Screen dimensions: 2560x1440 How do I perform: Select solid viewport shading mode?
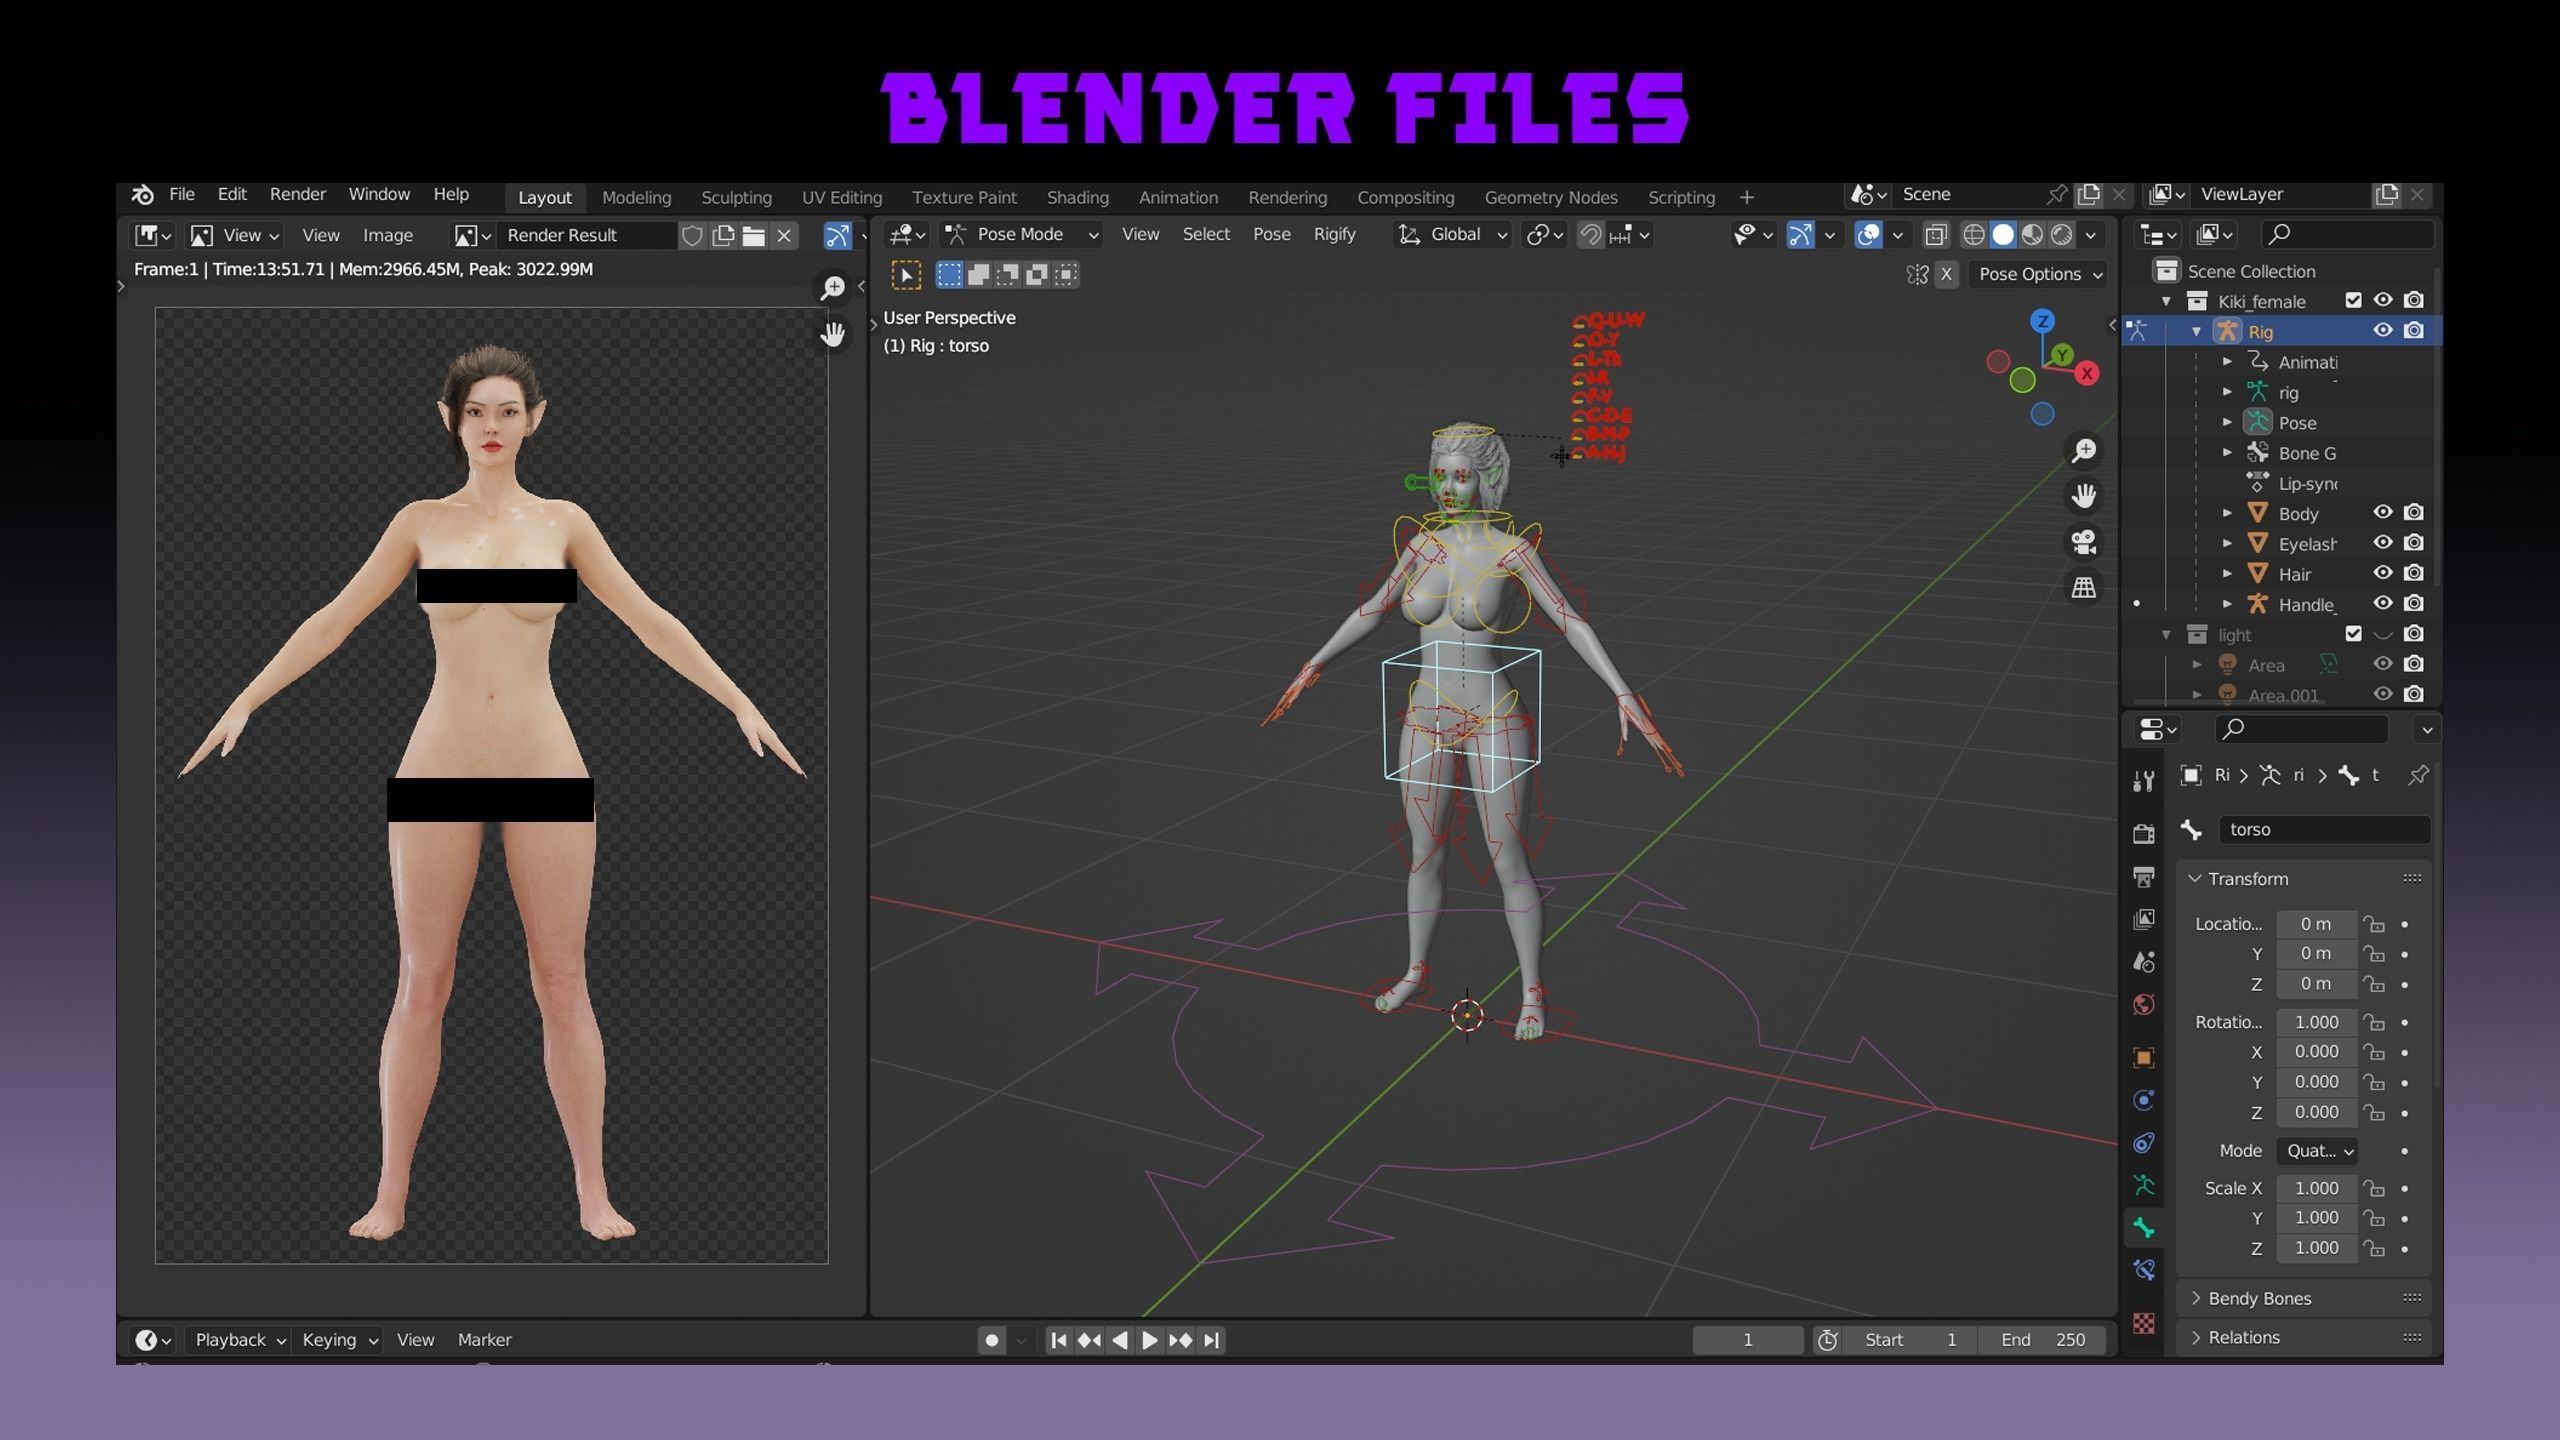[x=2003, y=235]
